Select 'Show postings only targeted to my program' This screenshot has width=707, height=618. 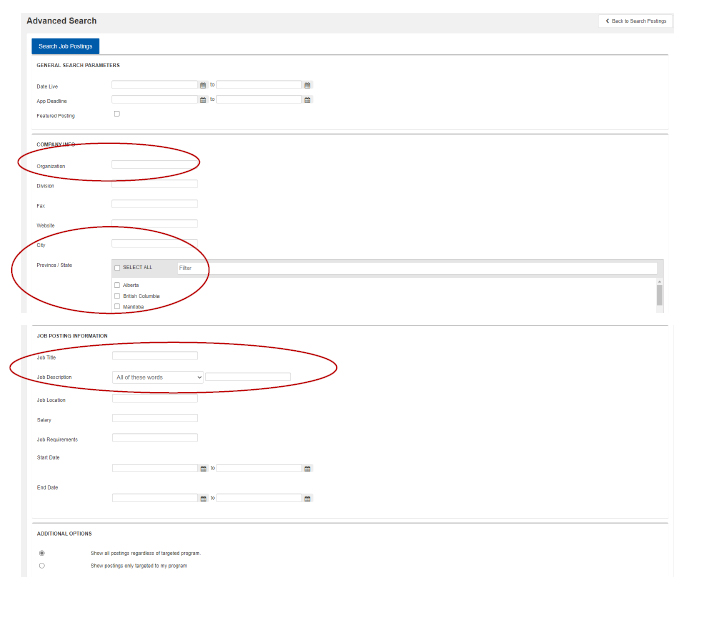coord(41,566)
